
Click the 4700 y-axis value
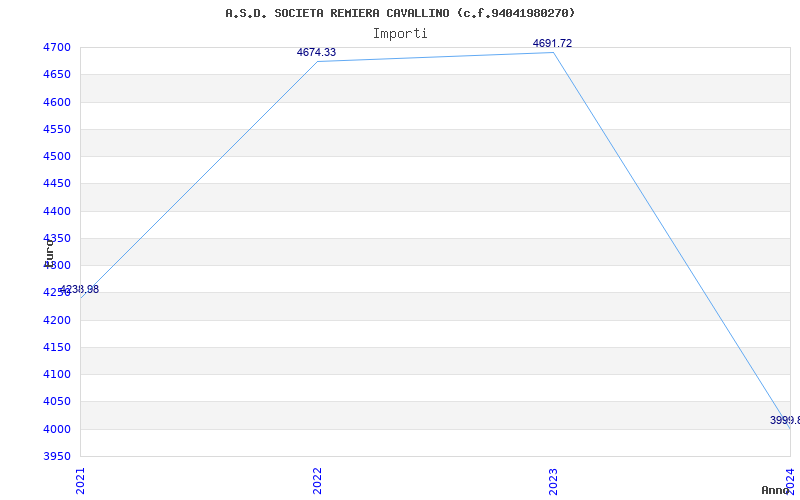[x=57, y=47]
